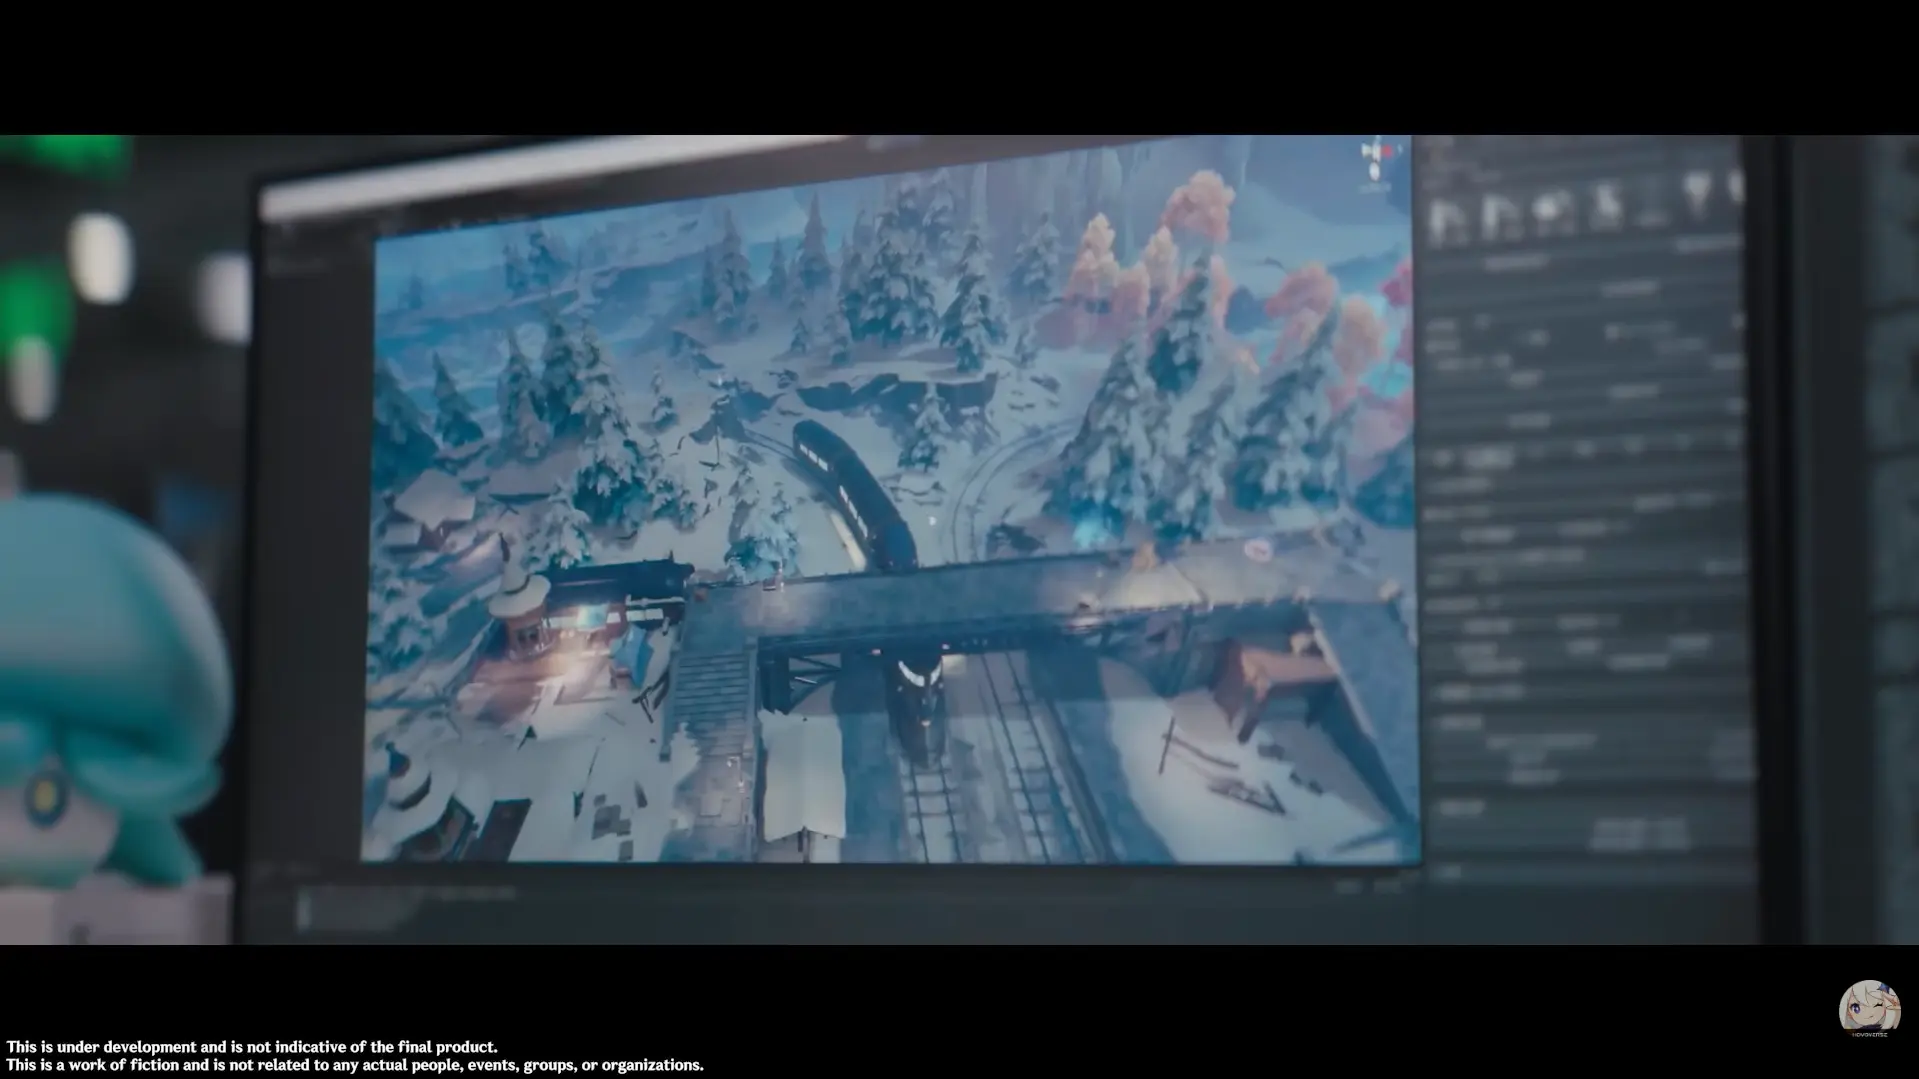This screenshot has width=1919, height=1079.
Task: Click the Paimon avatar icon at bottom right
Action: (1869, 1008)
